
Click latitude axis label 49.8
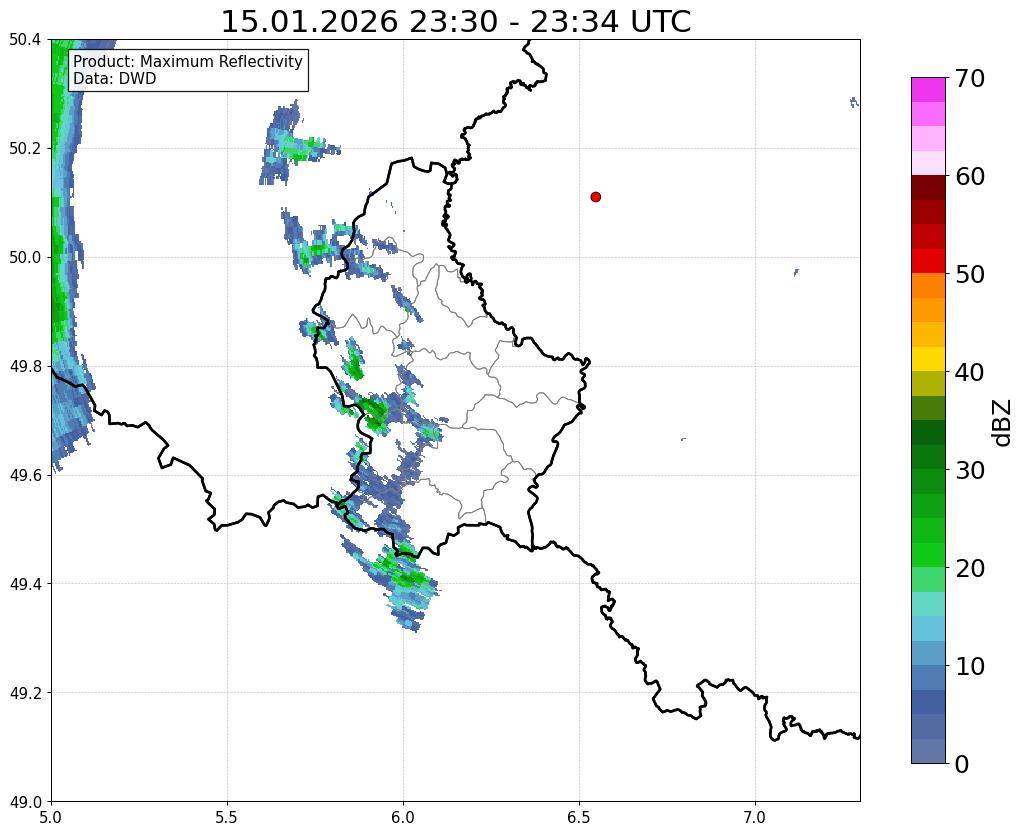[25, 367]
